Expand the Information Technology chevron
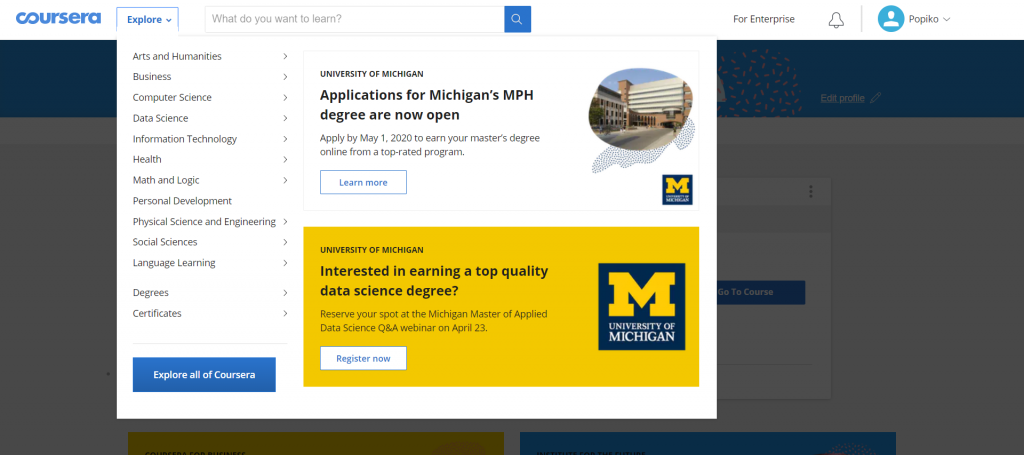This screenshot has width=1024, height=455. pyautogui.click(x=285, y=139)
